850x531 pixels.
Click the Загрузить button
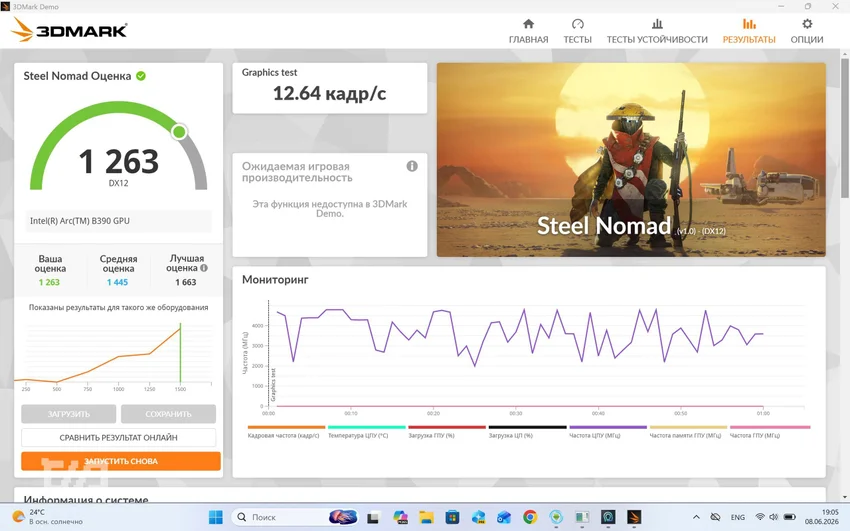68,414
